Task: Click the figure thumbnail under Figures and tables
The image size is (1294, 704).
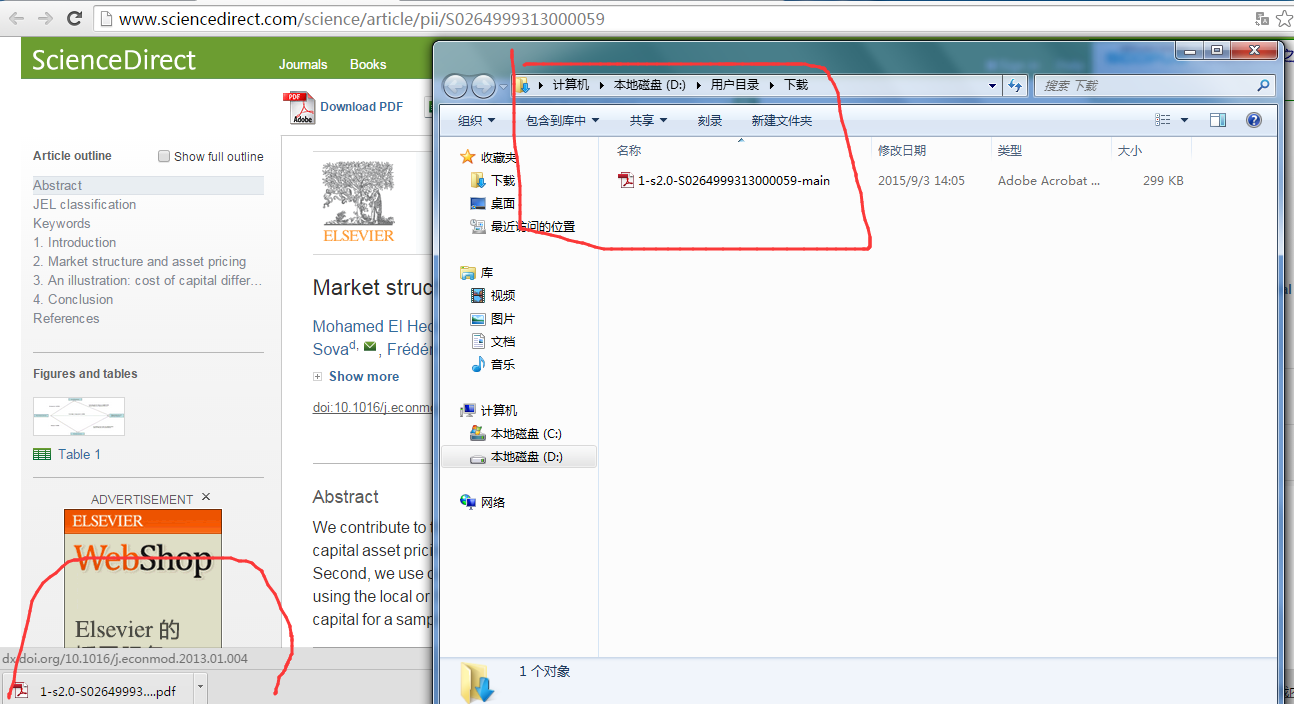Action: [x=79, y=416]
